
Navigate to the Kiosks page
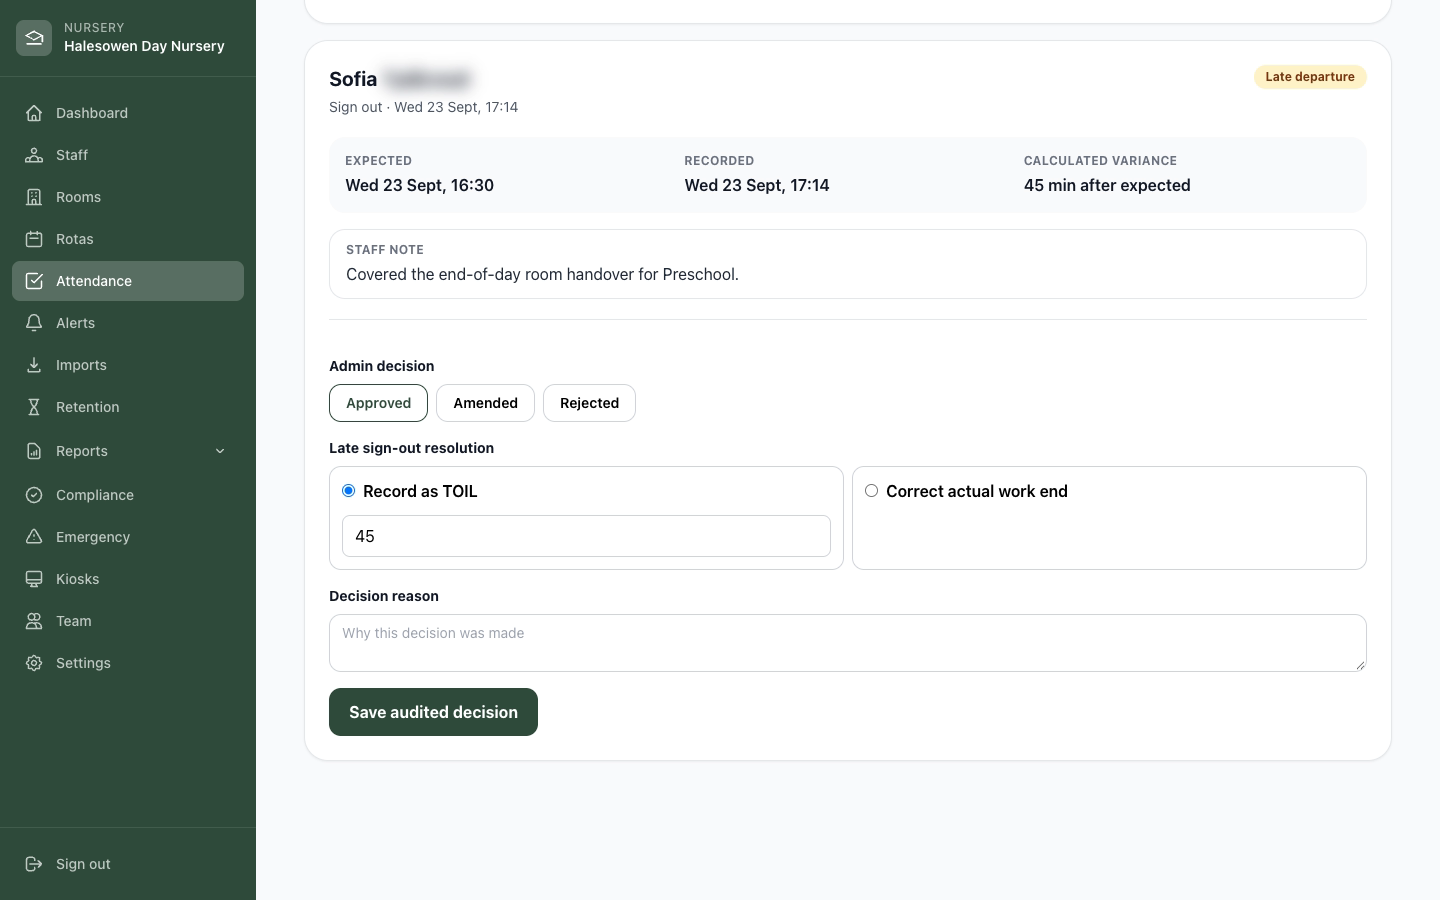pos(128,579)
